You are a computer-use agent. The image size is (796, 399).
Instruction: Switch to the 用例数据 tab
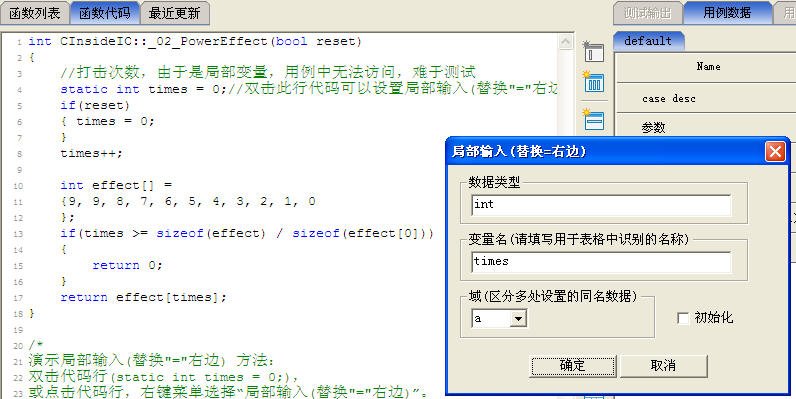727,13
